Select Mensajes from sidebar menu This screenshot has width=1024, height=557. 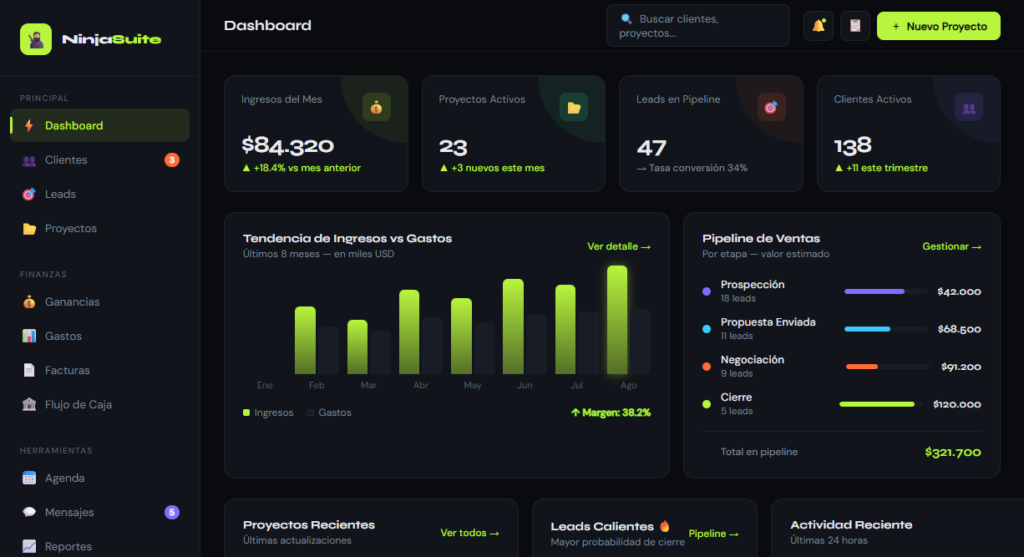(69, 512)
